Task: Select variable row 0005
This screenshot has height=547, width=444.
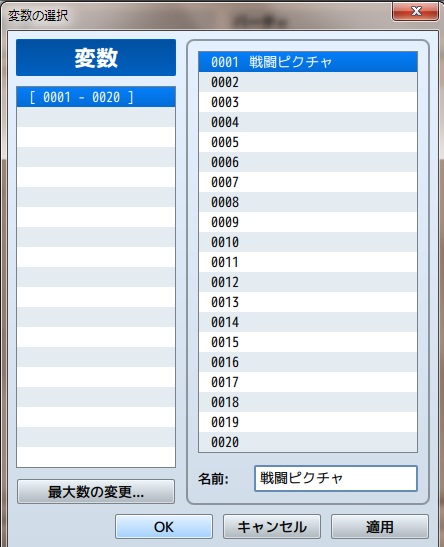Action: [x=308, y=142]
